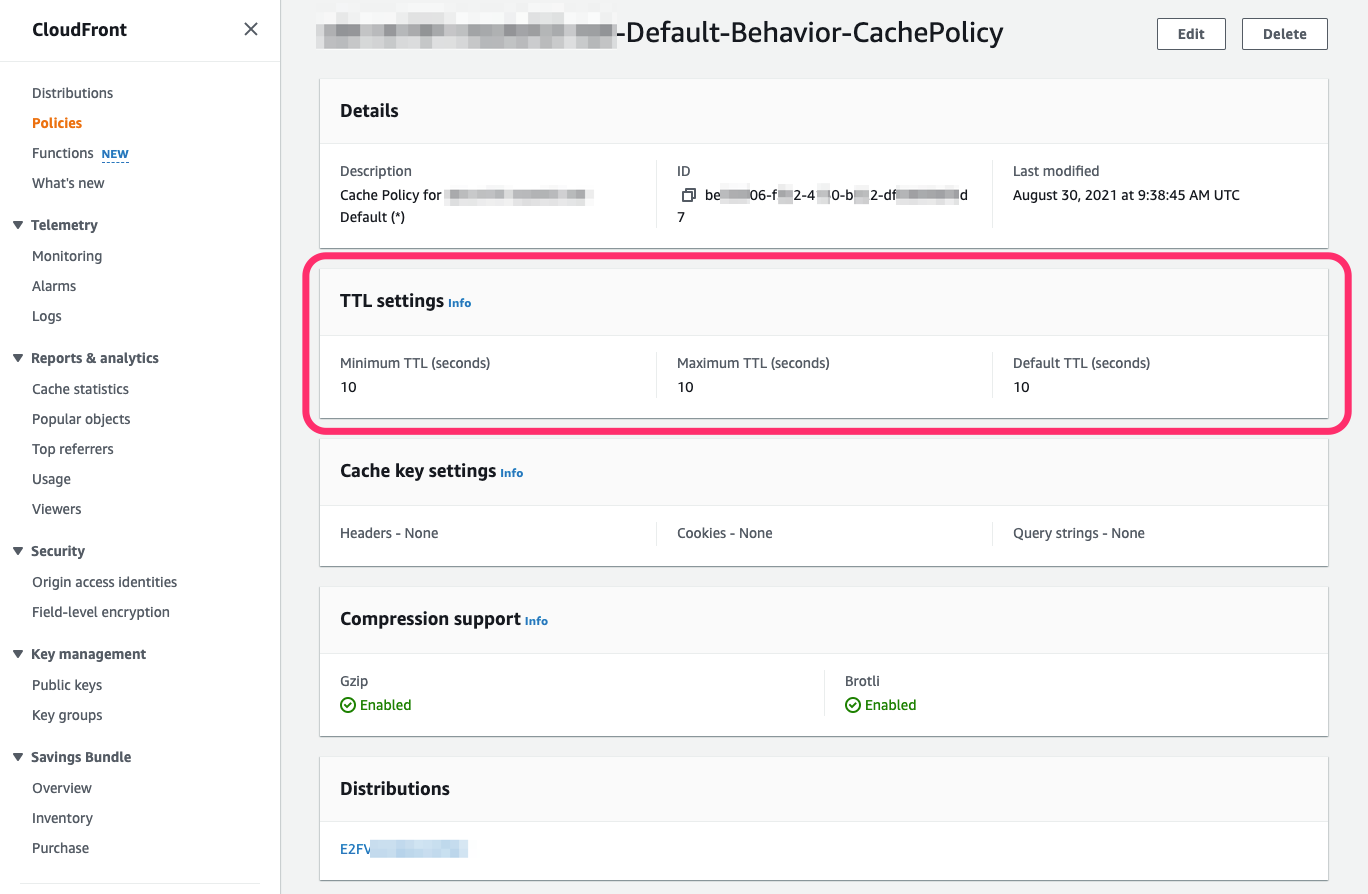
Task: Navigate to Public keys
Action: tap(66, 685)
